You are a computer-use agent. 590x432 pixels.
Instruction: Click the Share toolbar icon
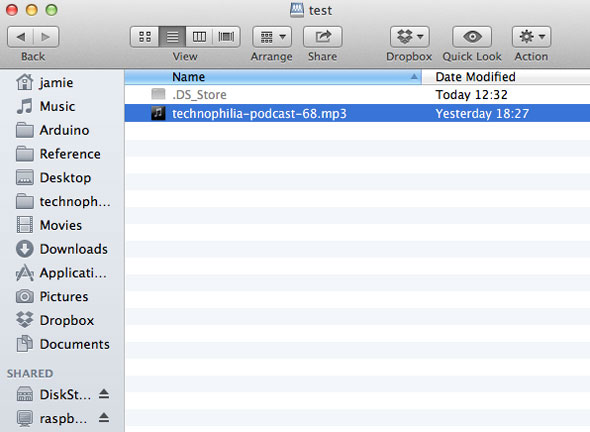(x=322, y=37)
